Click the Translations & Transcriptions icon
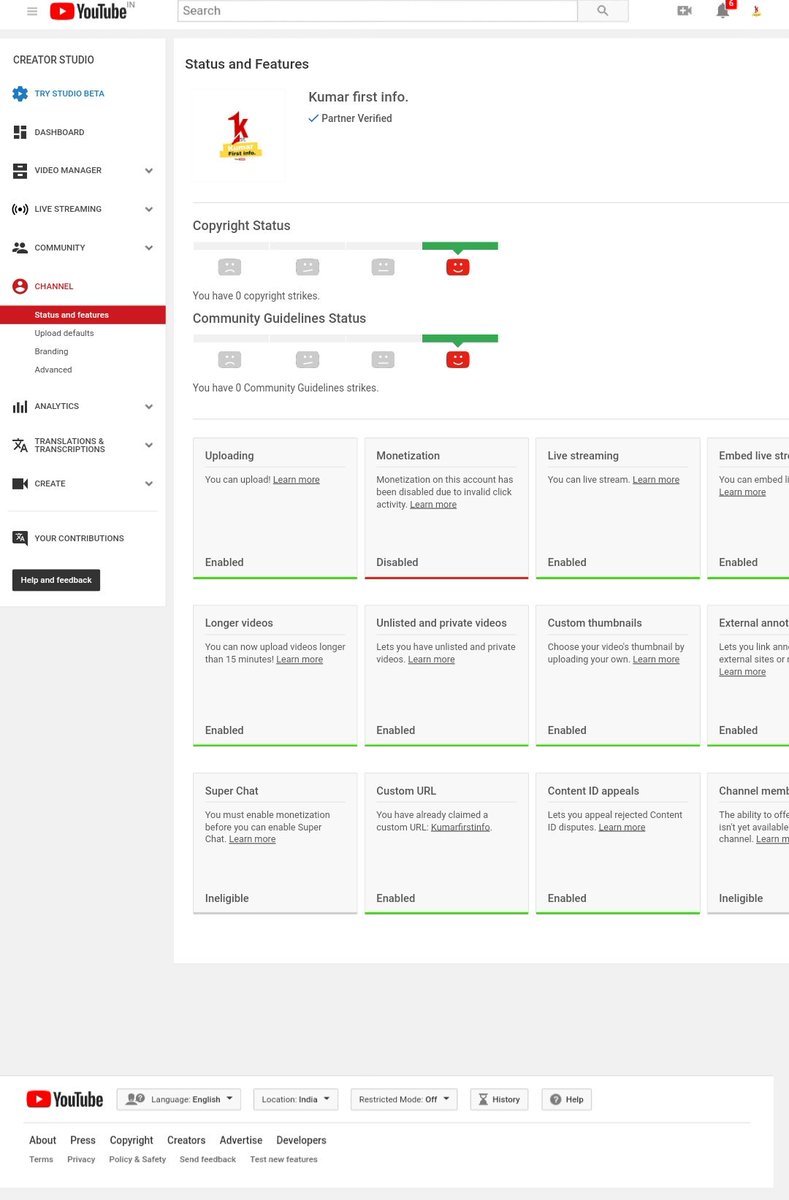789x1200 pixels. 20,445
